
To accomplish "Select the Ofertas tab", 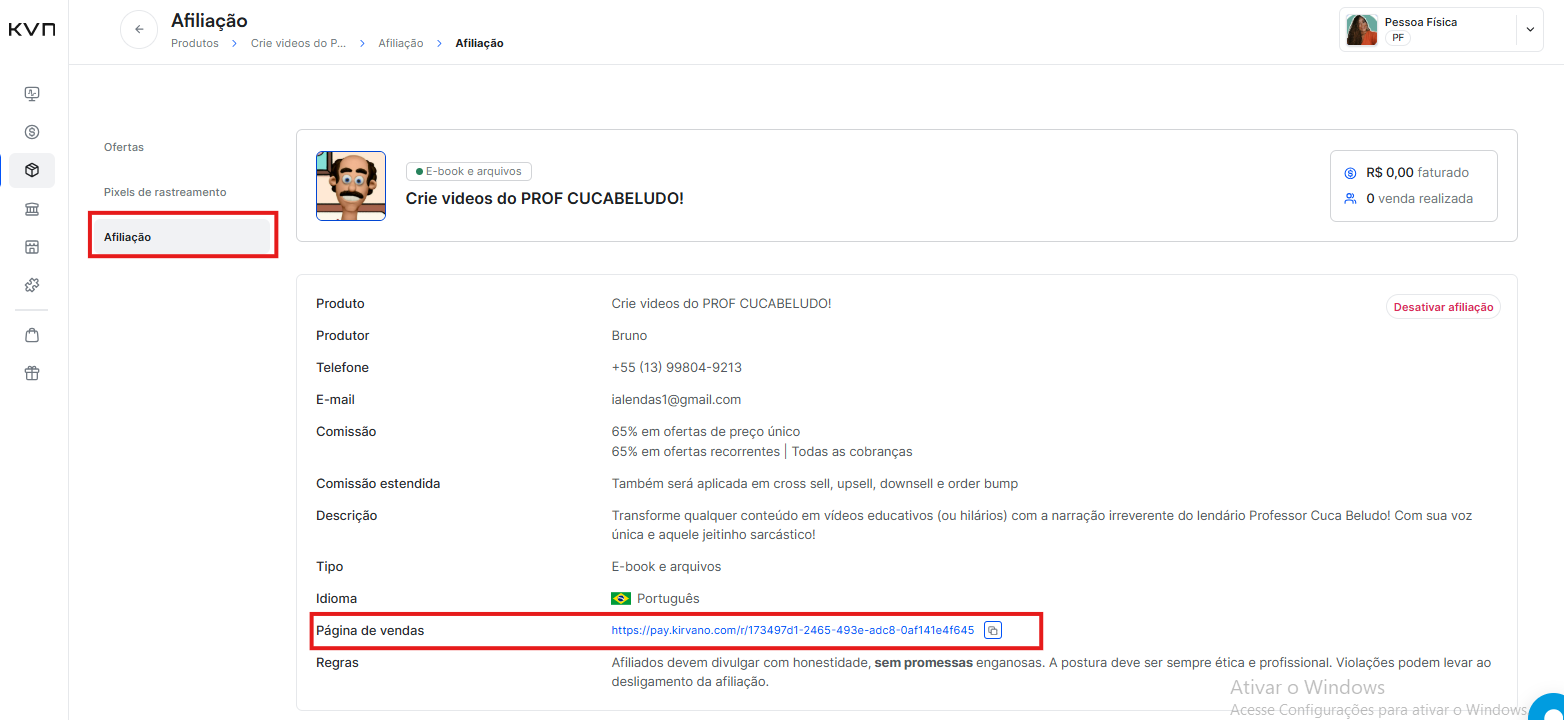I will pos(124,147).
